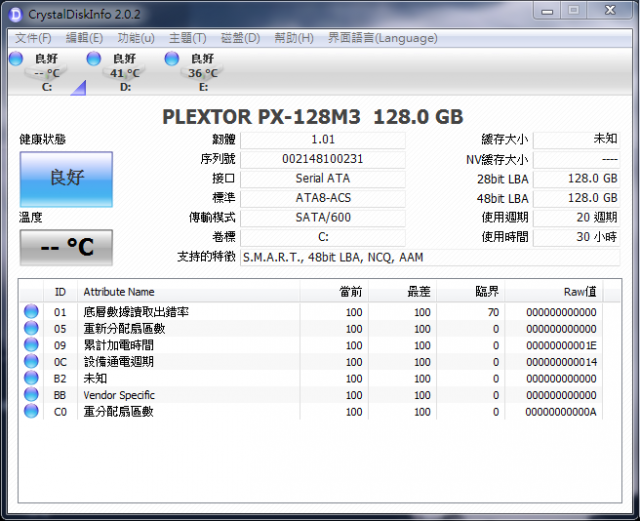This screenshot has width=640, height=521.
Task: Maximize the CrystalDiskInfo window
Action: coord(573,11)
